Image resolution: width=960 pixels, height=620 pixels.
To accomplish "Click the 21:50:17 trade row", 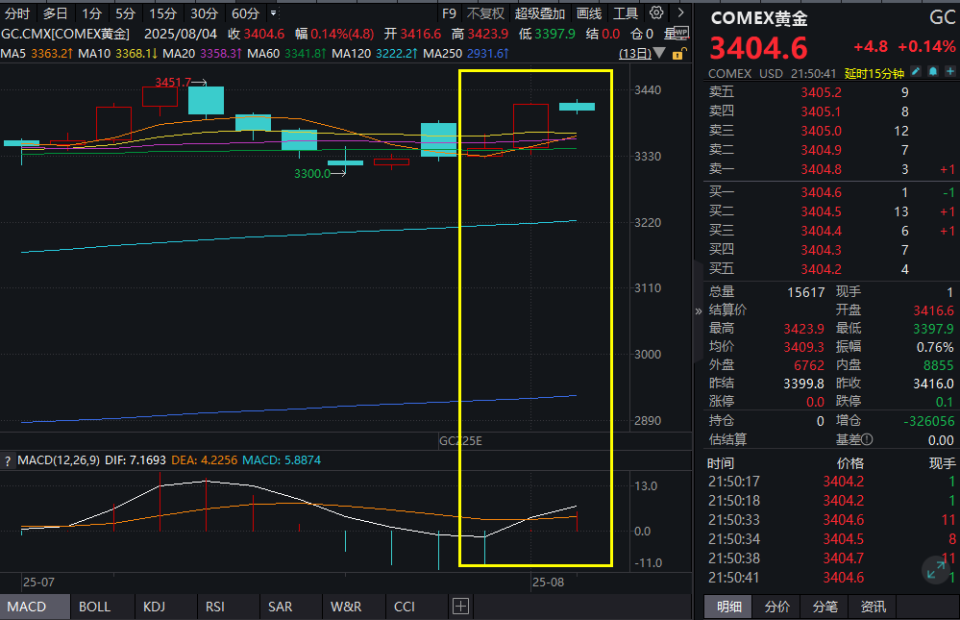I will click(831, 482).
